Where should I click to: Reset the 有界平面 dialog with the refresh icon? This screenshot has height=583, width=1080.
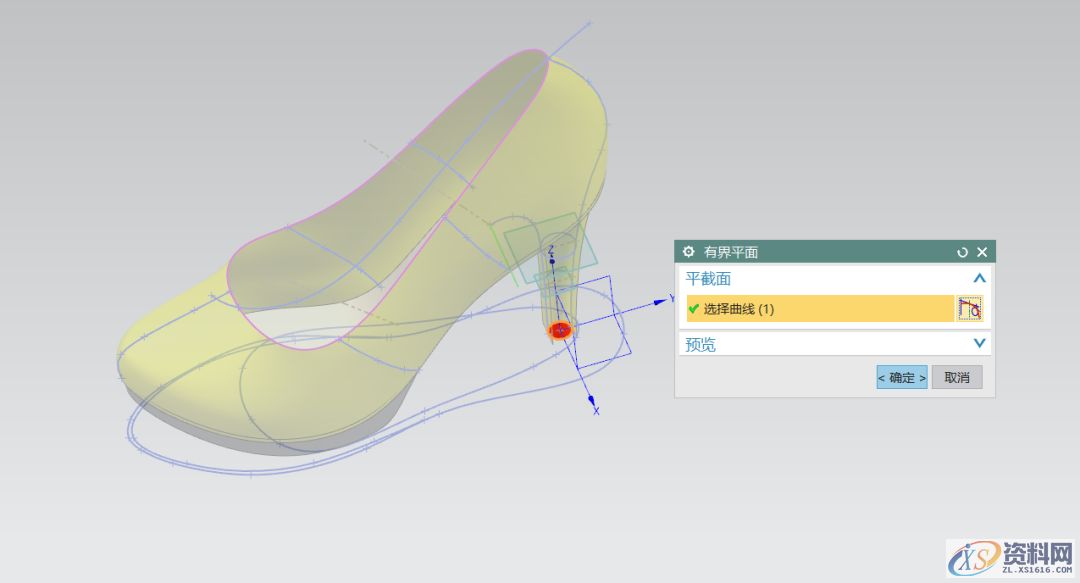(x=963, y=252)
